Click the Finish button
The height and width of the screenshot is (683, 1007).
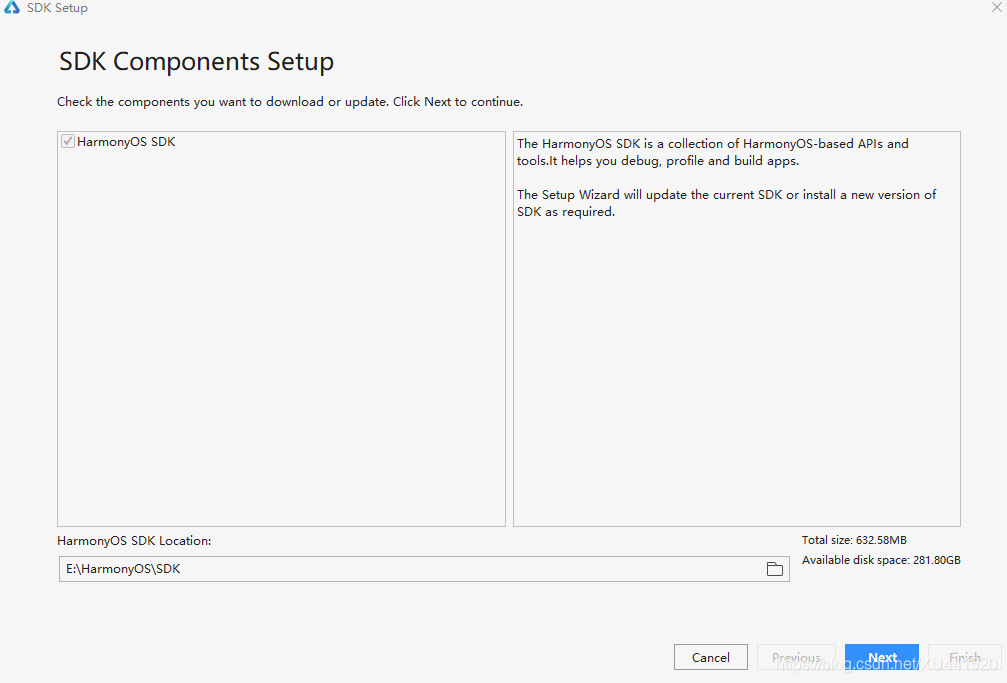(965, 657)
